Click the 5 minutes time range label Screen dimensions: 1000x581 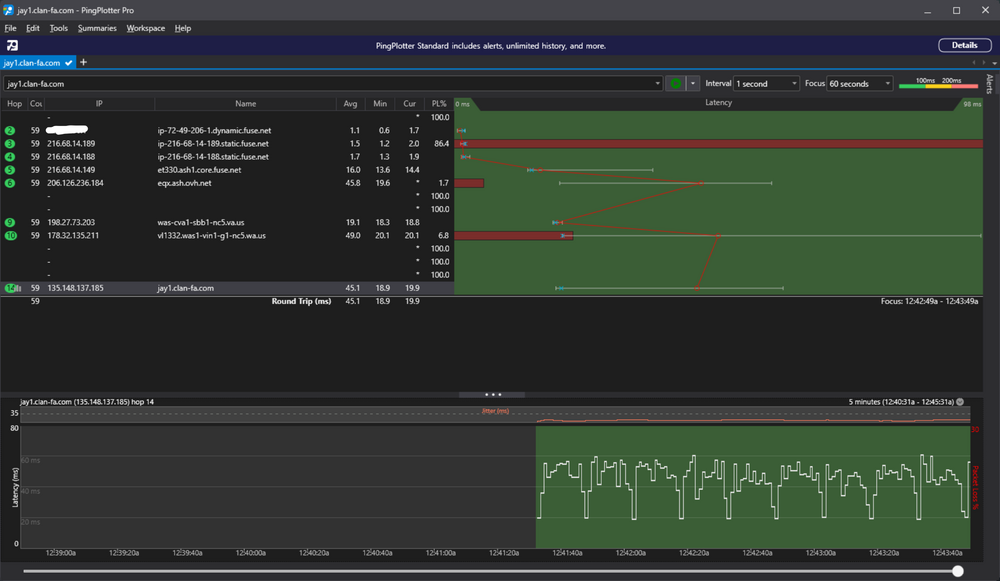pyautogui.click(x=901, y=402)
